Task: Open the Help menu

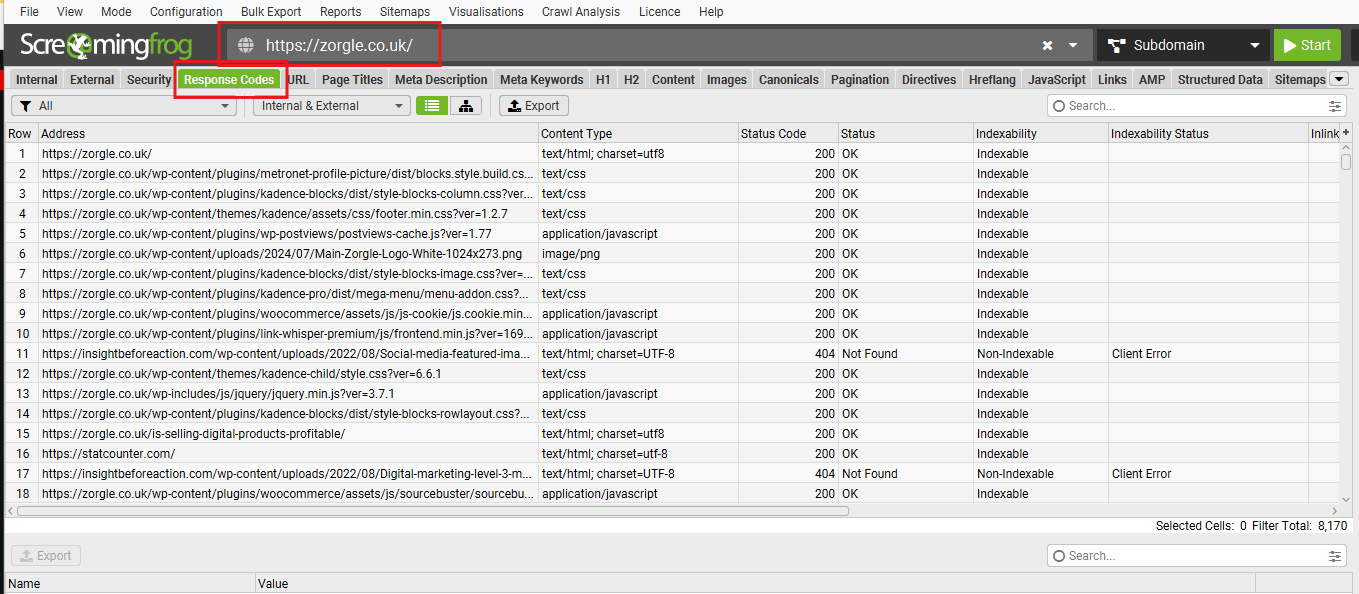Action: tap(711, 12)
